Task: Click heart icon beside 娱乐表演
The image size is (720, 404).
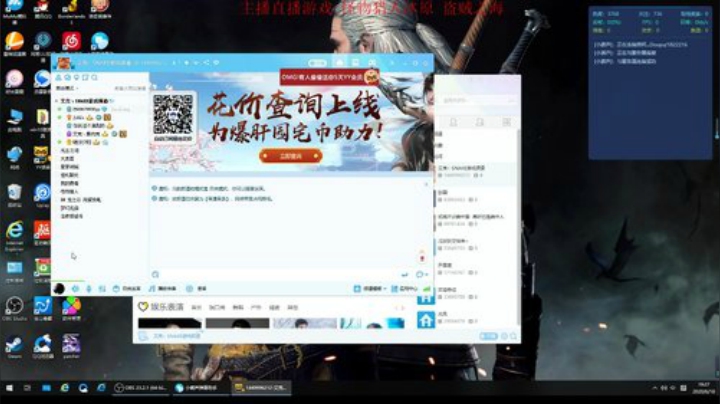Action: 143,307
